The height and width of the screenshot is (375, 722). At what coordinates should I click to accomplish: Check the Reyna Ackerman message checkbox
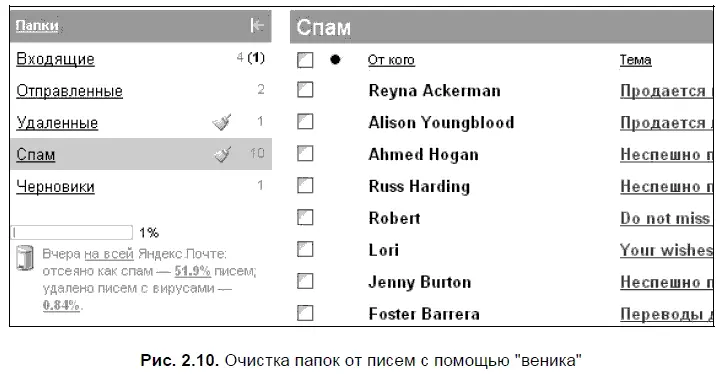tap(305, 90)
